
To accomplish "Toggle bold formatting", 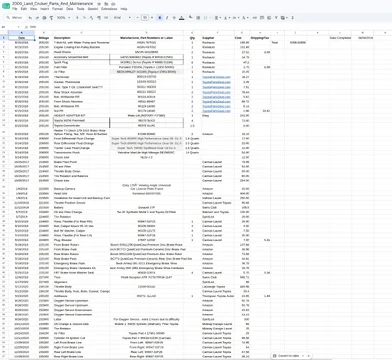I will (160, 18).
